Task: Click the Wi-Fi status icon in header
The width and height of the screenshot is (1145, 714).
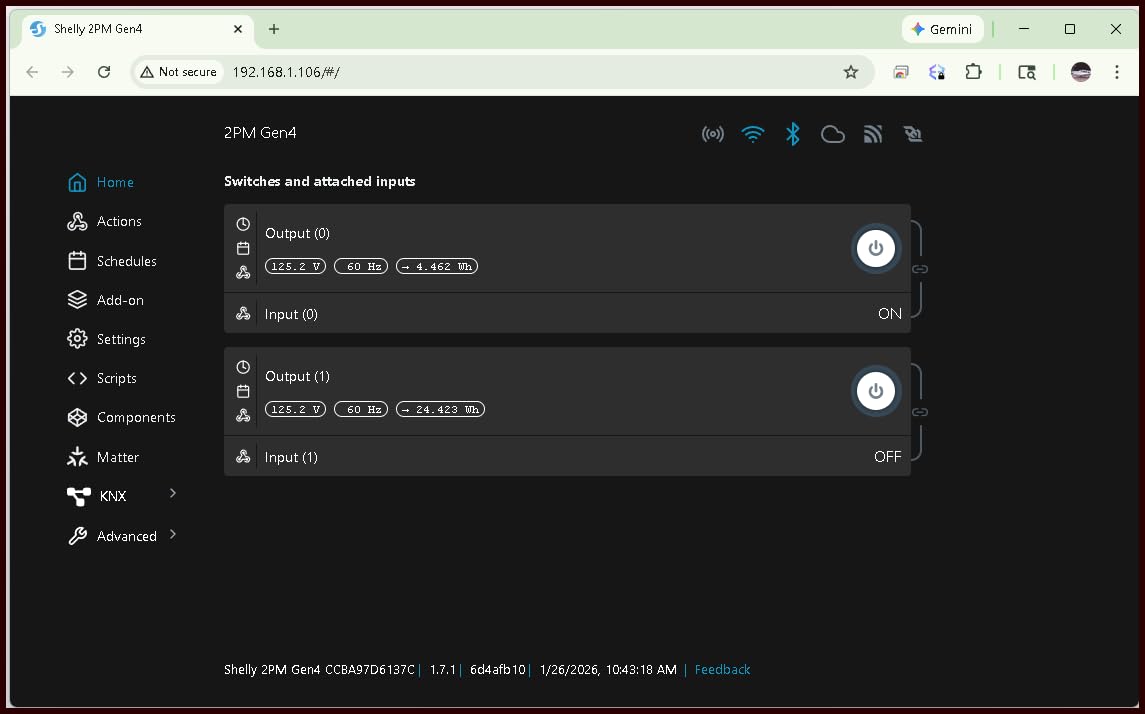Action: point(753,134)
